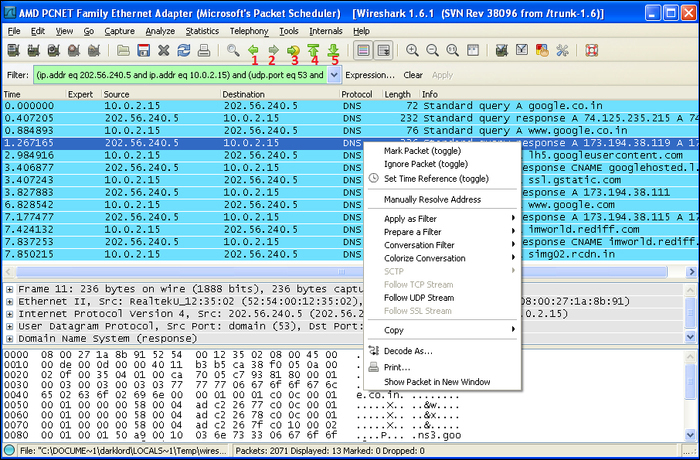Screen dimensions: 700x460
Task: Zoom in on packet text
Action: click(x=412, y=50)
